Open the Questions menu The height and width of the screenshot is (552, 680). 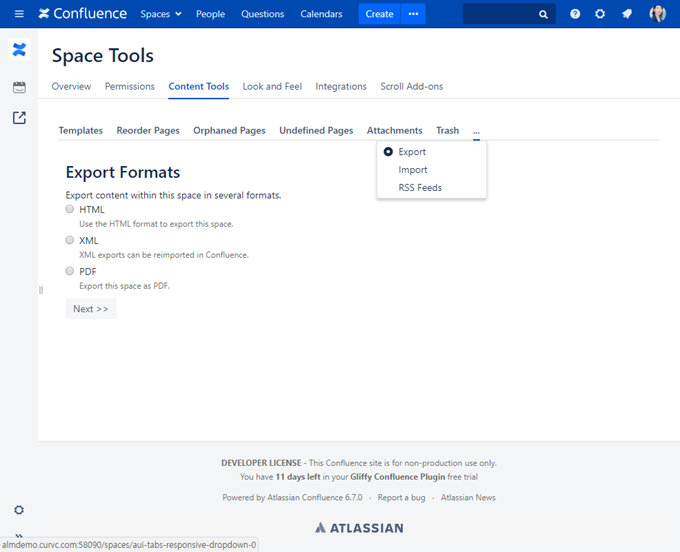(262, 14)
